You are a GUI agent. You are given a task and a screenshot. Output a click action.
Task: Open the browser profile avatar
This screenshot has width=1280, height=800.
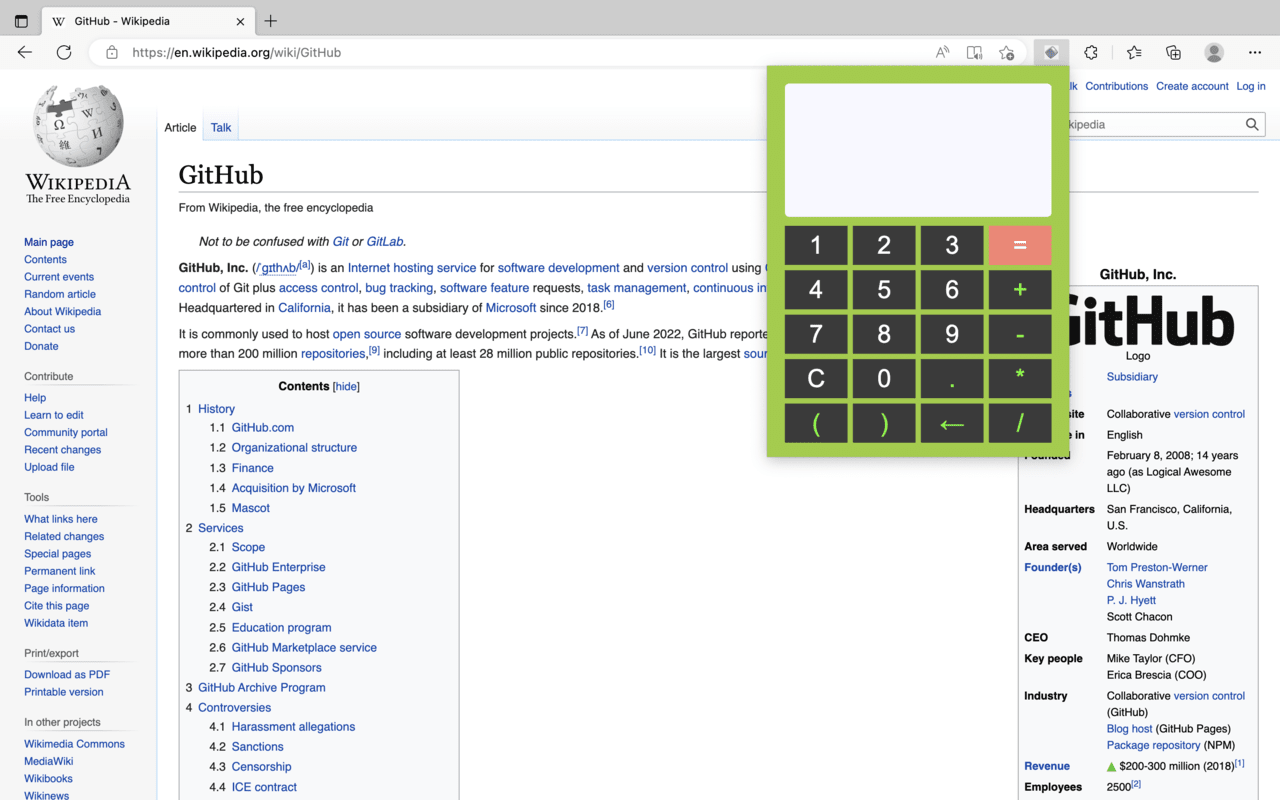(1214, 52)
